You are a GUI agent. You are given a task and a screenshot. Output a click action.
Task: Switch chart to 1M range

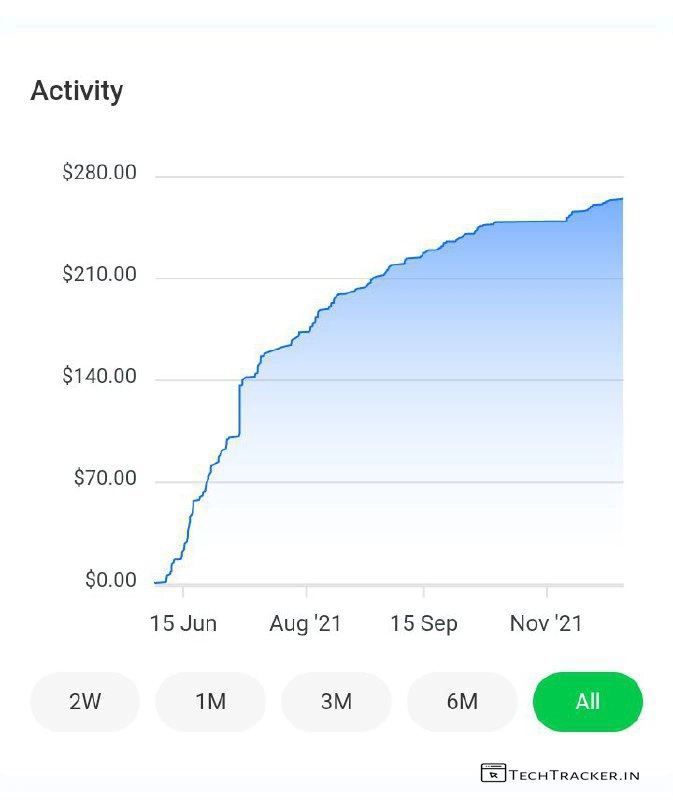coord(210,702)
